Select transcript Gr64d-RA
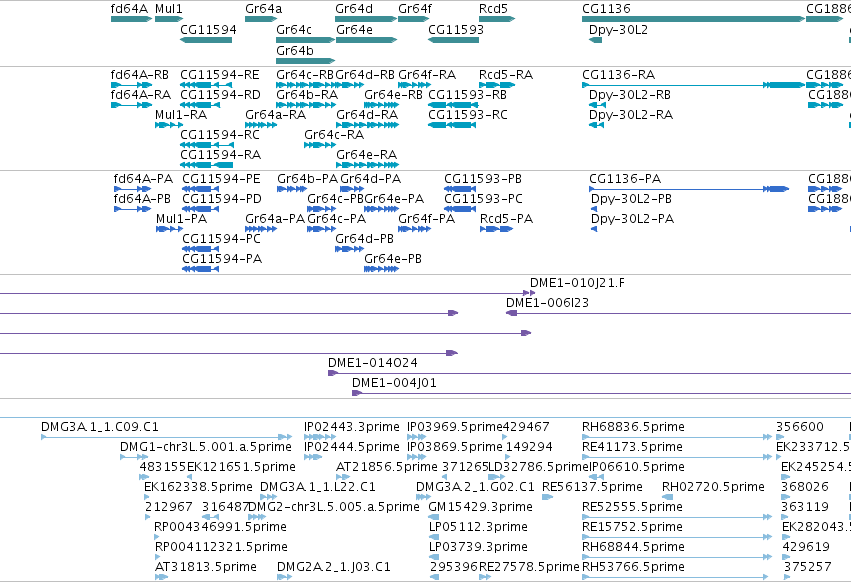851x582 pixels. (367, 115)
